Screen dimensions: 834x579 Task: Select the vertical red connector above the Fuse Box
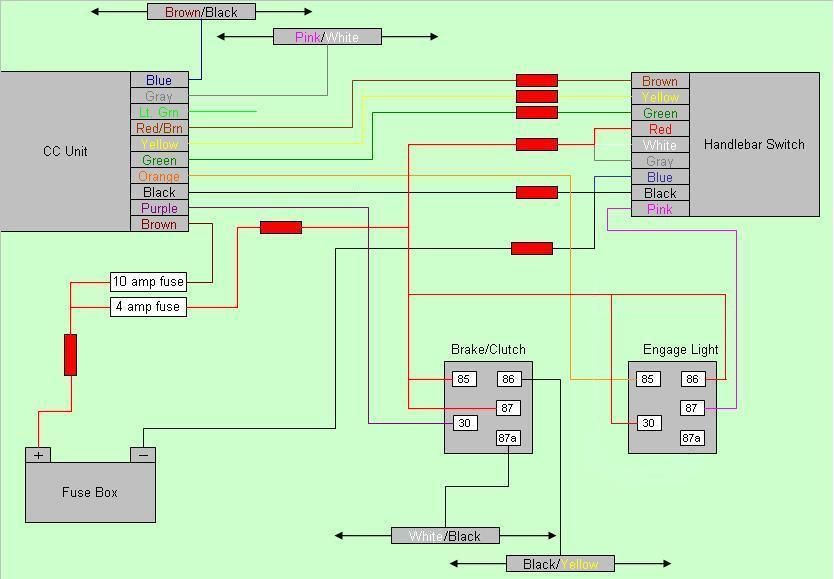coord(70,355)
